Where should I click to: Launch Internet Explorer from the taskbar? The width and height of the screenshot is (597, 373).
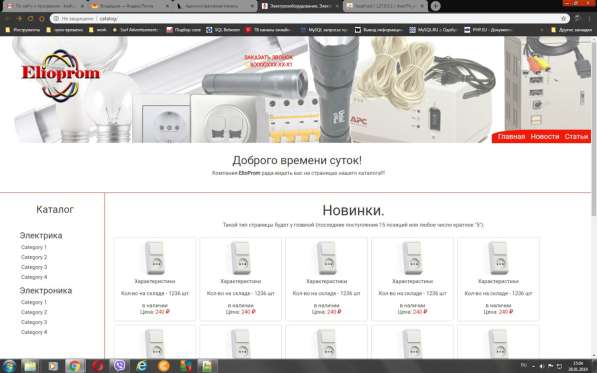[141, 366]
